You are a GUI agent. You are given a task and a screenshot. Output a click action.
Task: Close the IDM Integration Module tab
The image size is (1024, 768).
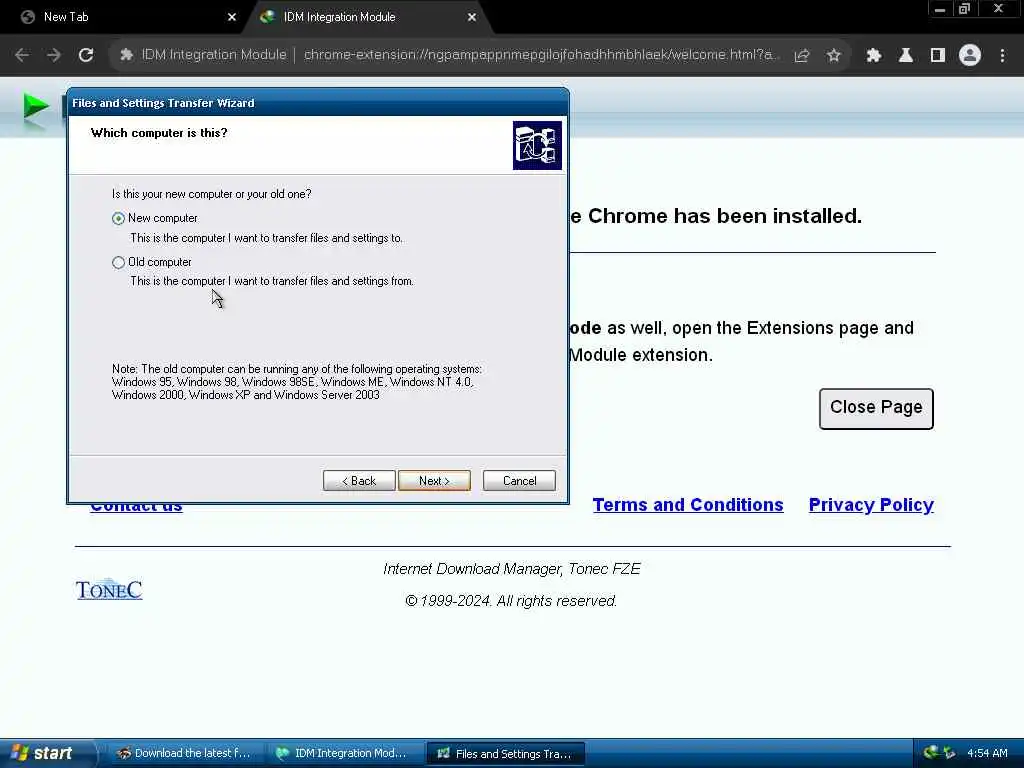coord(472,17)
